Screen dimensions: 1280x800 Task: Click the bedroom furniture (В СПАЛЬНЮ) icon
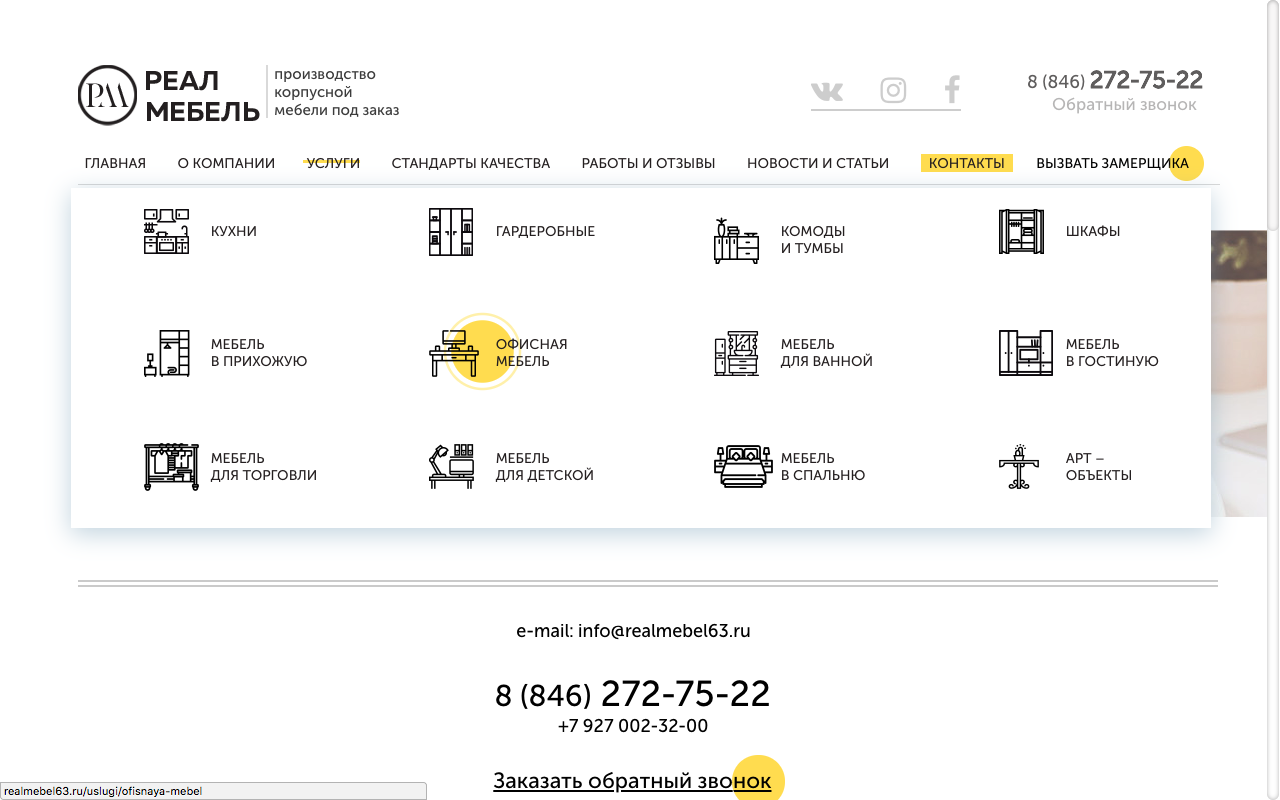pos(744,467)
